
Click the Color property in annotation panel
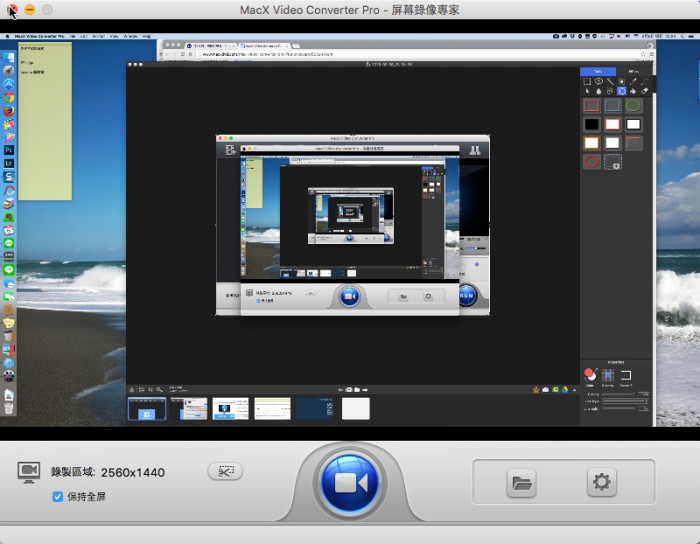point(591,375)
